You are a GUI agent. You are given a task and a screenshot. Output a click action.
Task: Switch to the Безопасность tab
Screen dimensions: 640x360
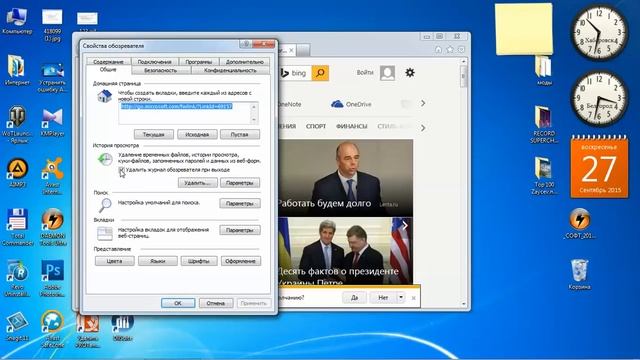pos(160,70)
